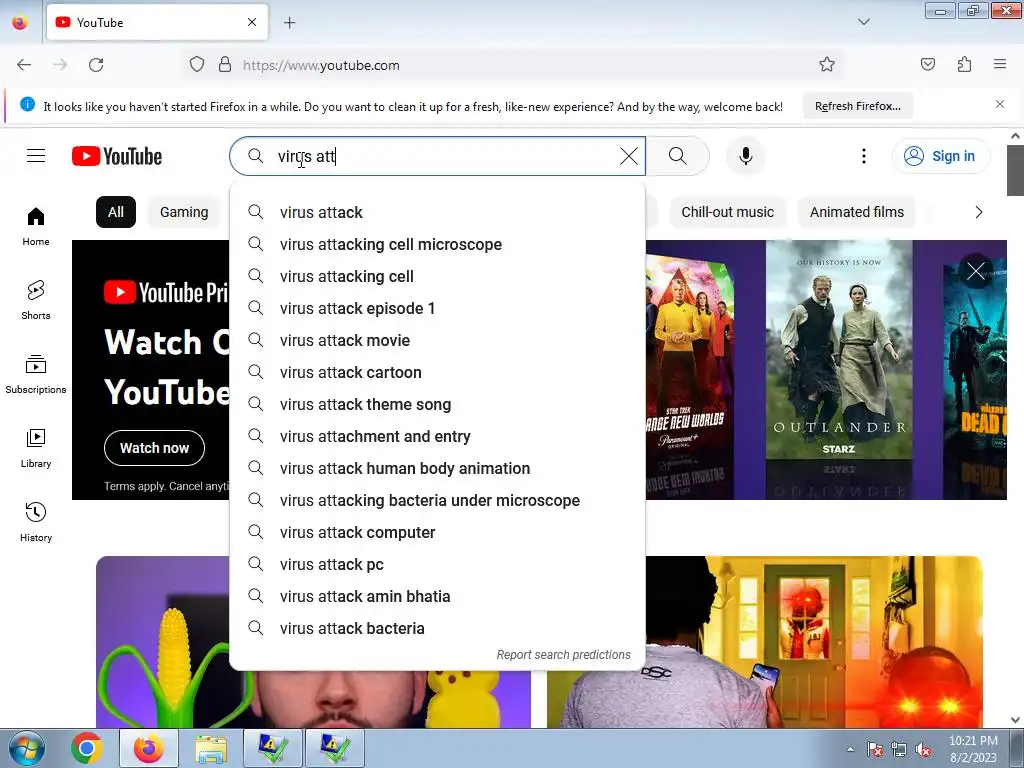Open the taskbar clock showing 10:21 PM
The height and width of the screenshot is (768, 1024).
click(x=973, y=748)
